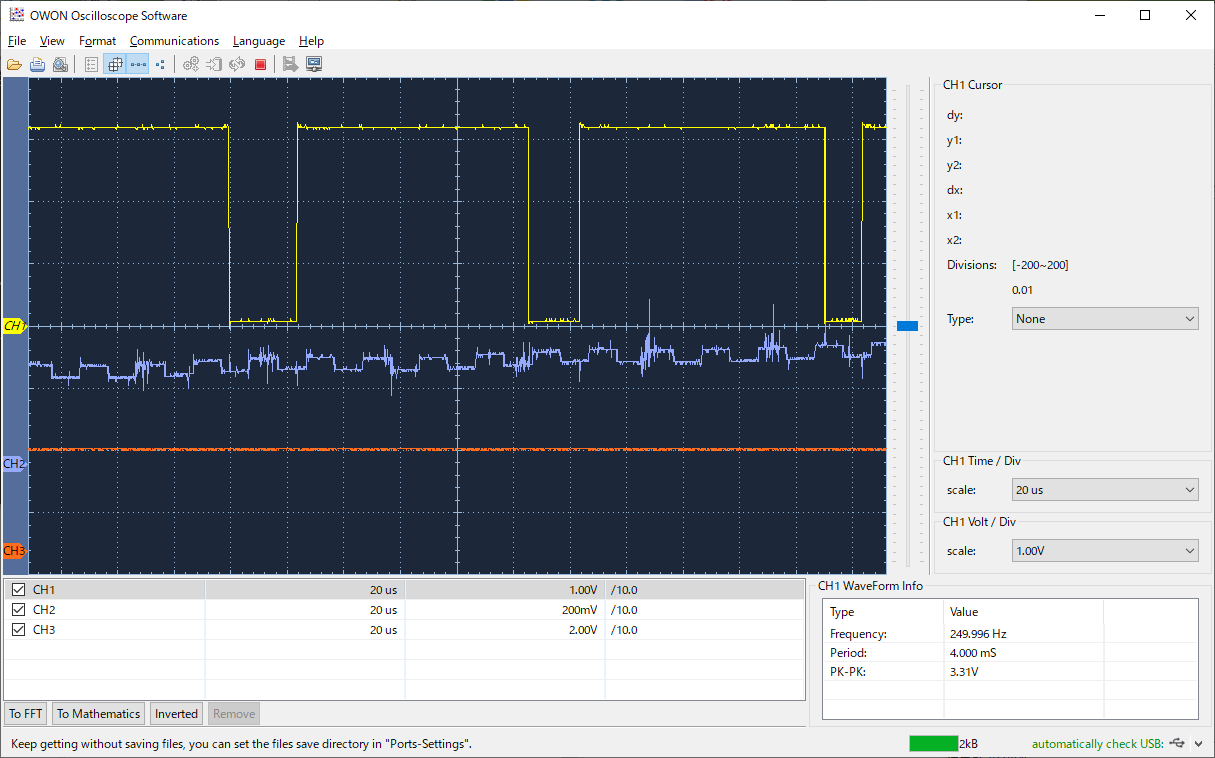
Task: Open the cursor Type dropdown
Action: coord(1104,319)
